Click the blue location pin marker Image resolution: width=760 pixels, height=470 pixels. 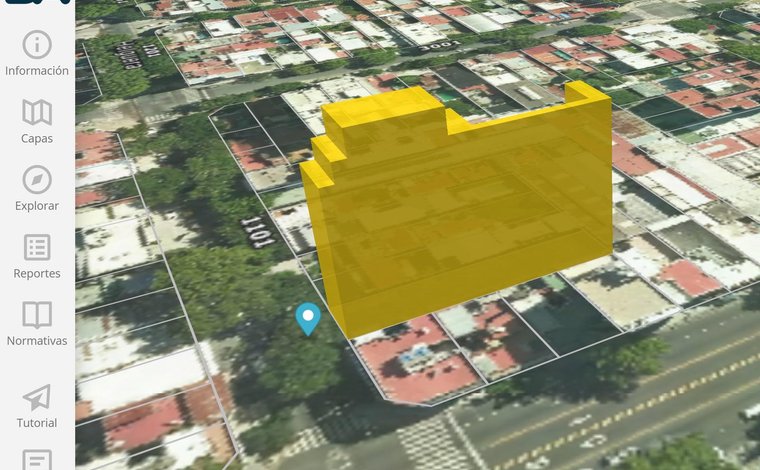click(x=308, y=319)
